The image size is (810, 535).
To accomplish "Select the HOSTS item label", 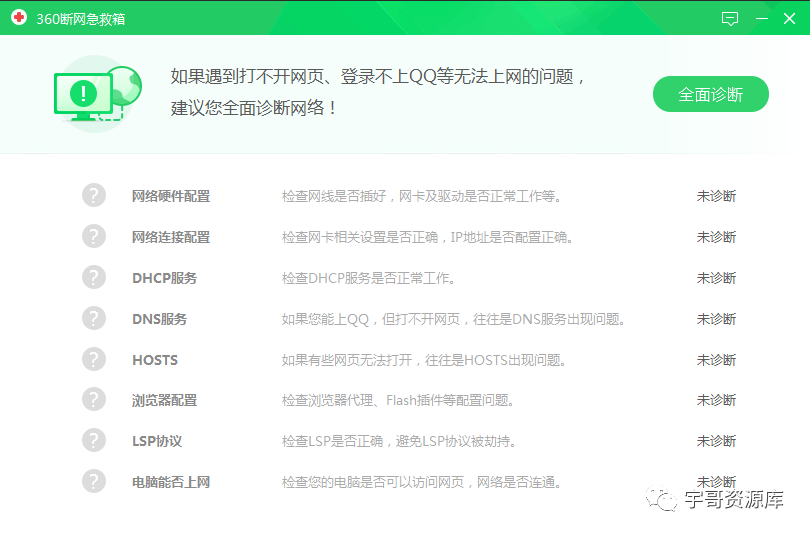I will click(x=155, y=360).
